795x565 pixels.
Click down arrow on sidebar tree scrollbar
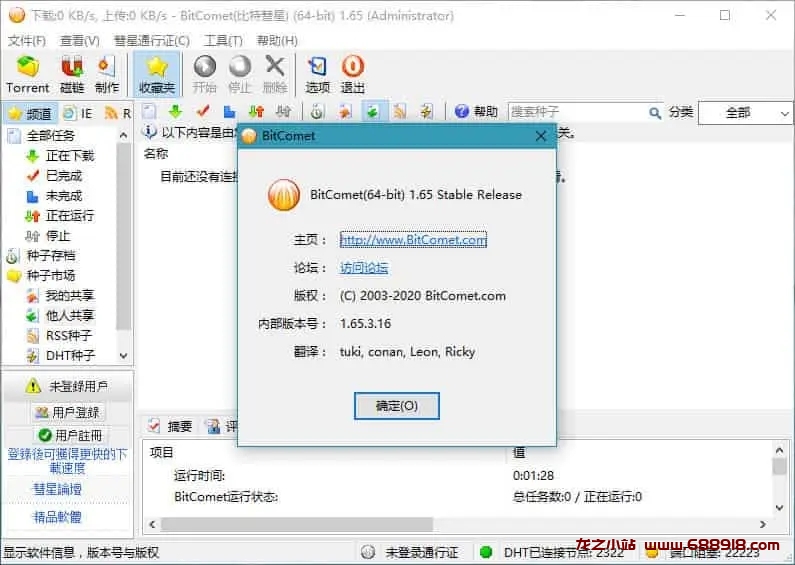click(x=124, y=355)
